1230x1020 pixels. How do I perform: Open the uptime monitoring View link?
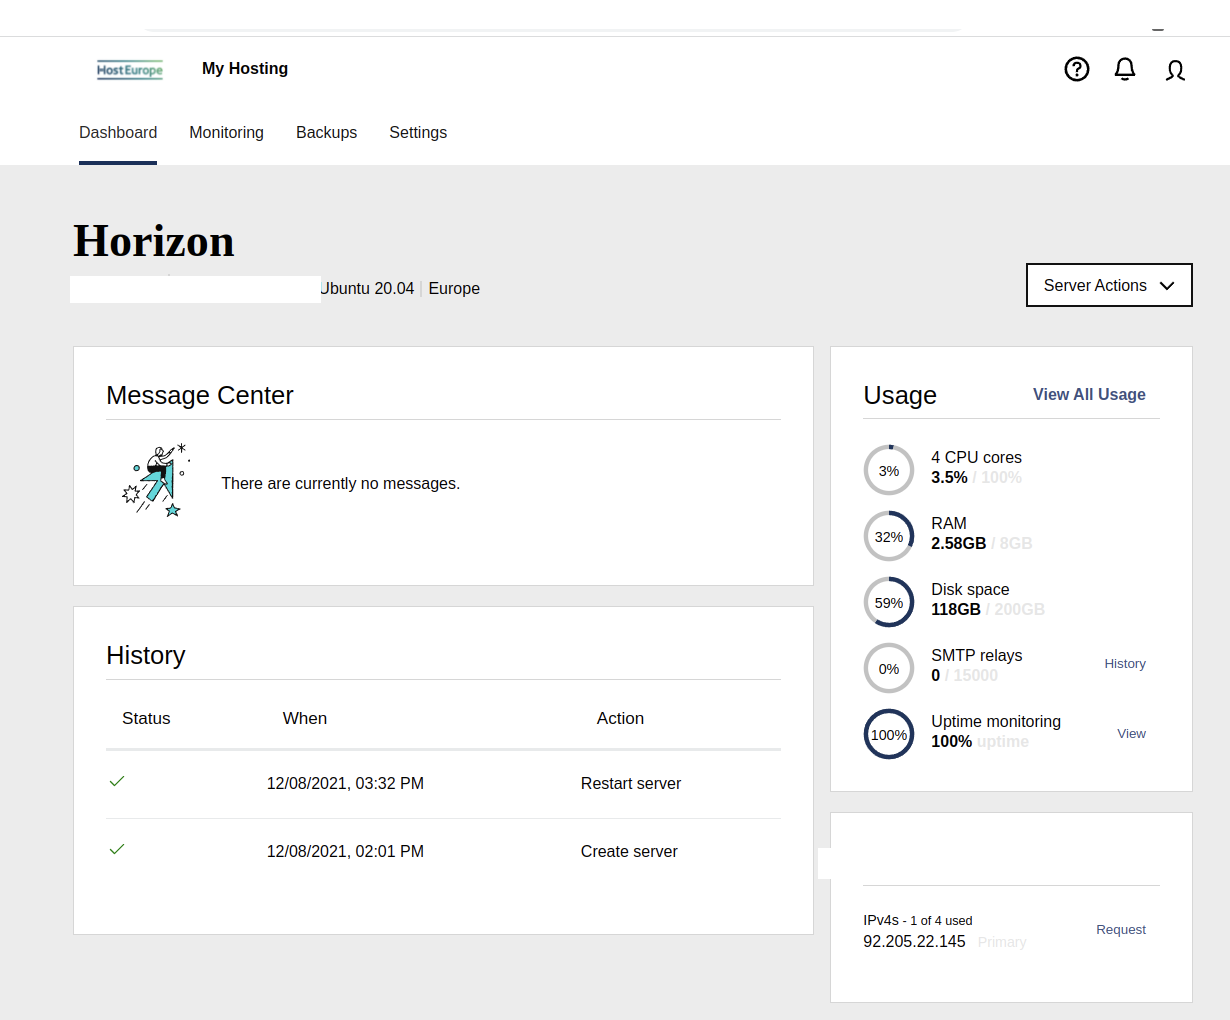[1131, 734]
